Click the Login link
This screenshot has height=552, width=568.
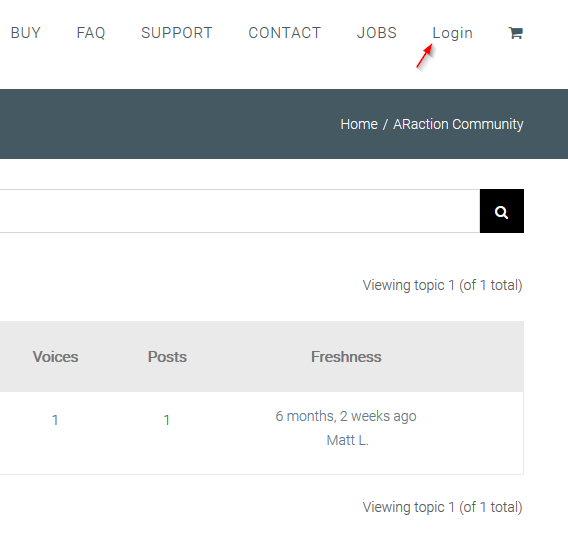point(452,33)
